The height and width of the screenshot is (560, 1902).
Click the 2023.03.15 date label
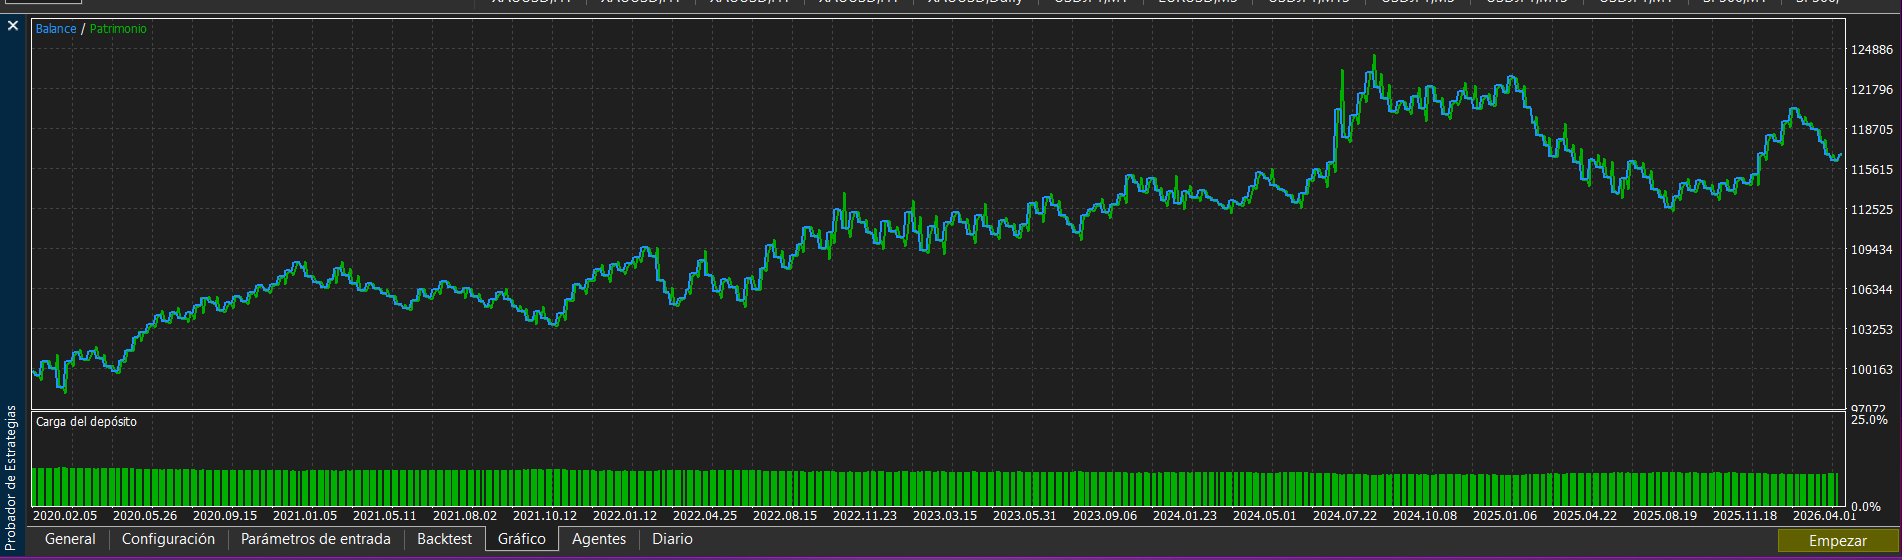coord(945,516)
